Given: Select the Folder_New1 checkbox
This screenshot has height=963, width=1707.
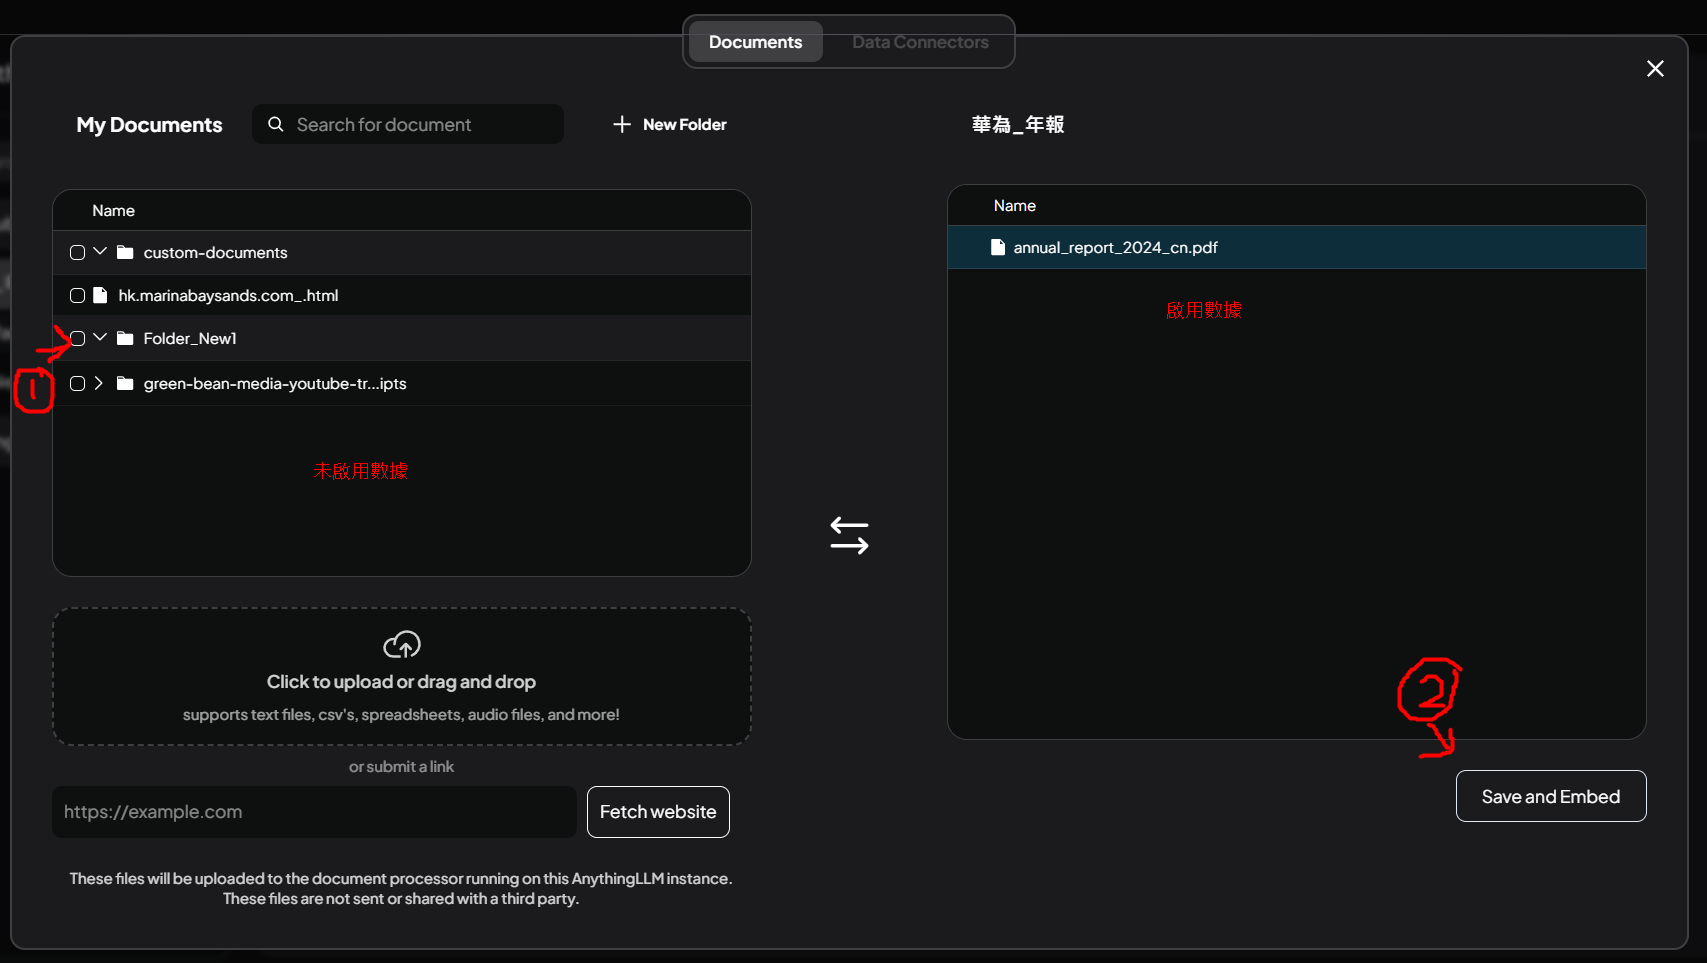Looking at the screenshot, I should point(77,338).
